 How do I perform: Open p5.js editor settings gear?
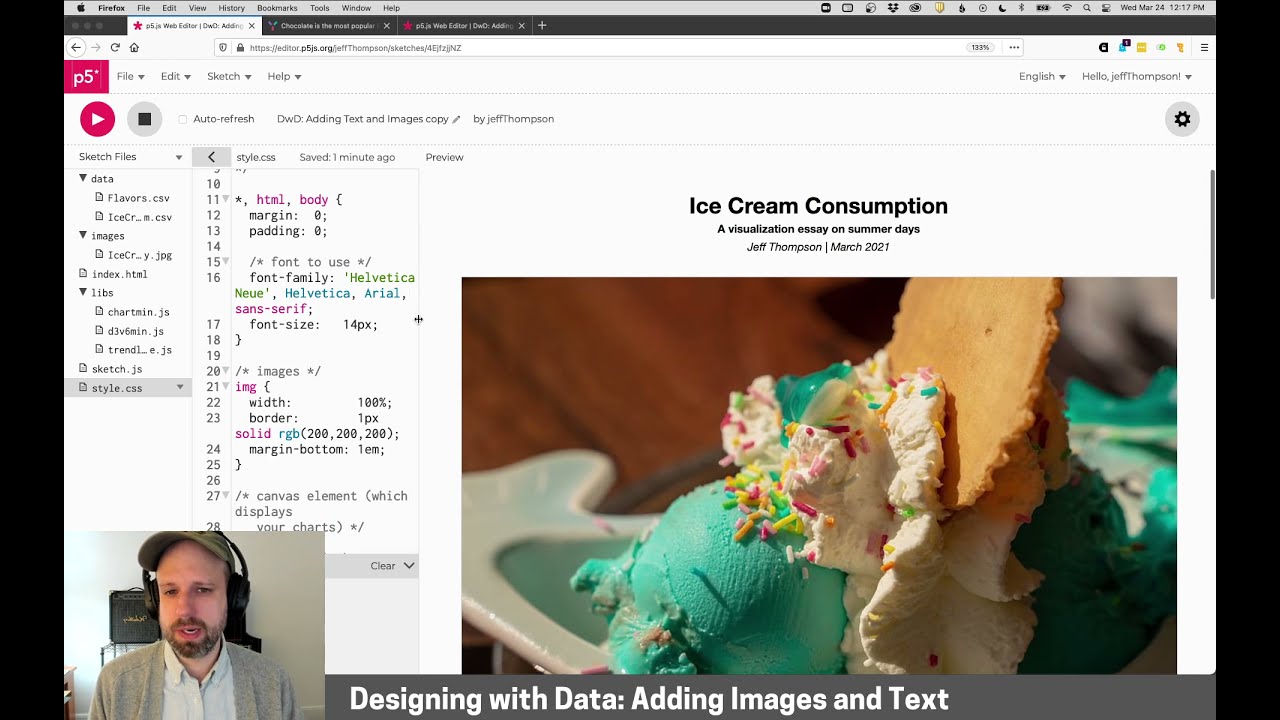click(x=1182, y=119)
